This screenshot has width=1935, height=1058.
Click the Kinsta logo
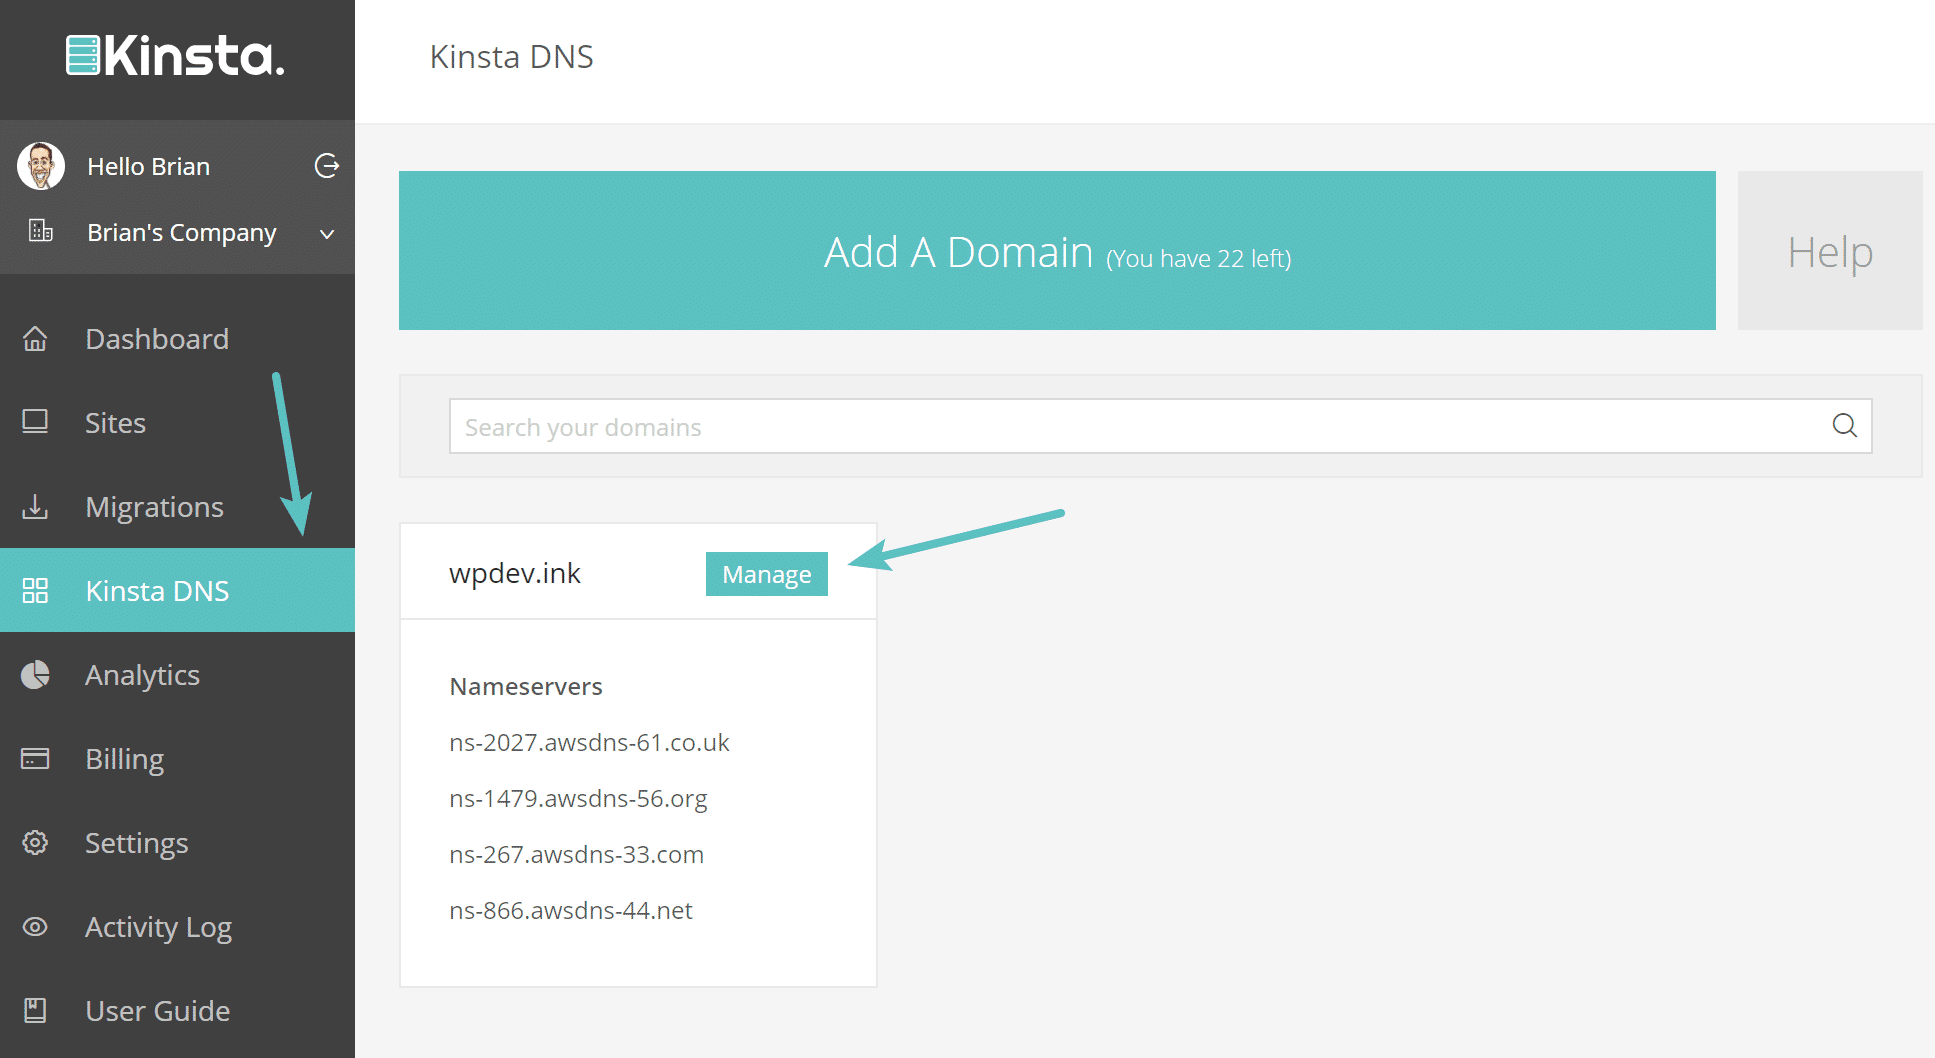[x=176, y=56]
